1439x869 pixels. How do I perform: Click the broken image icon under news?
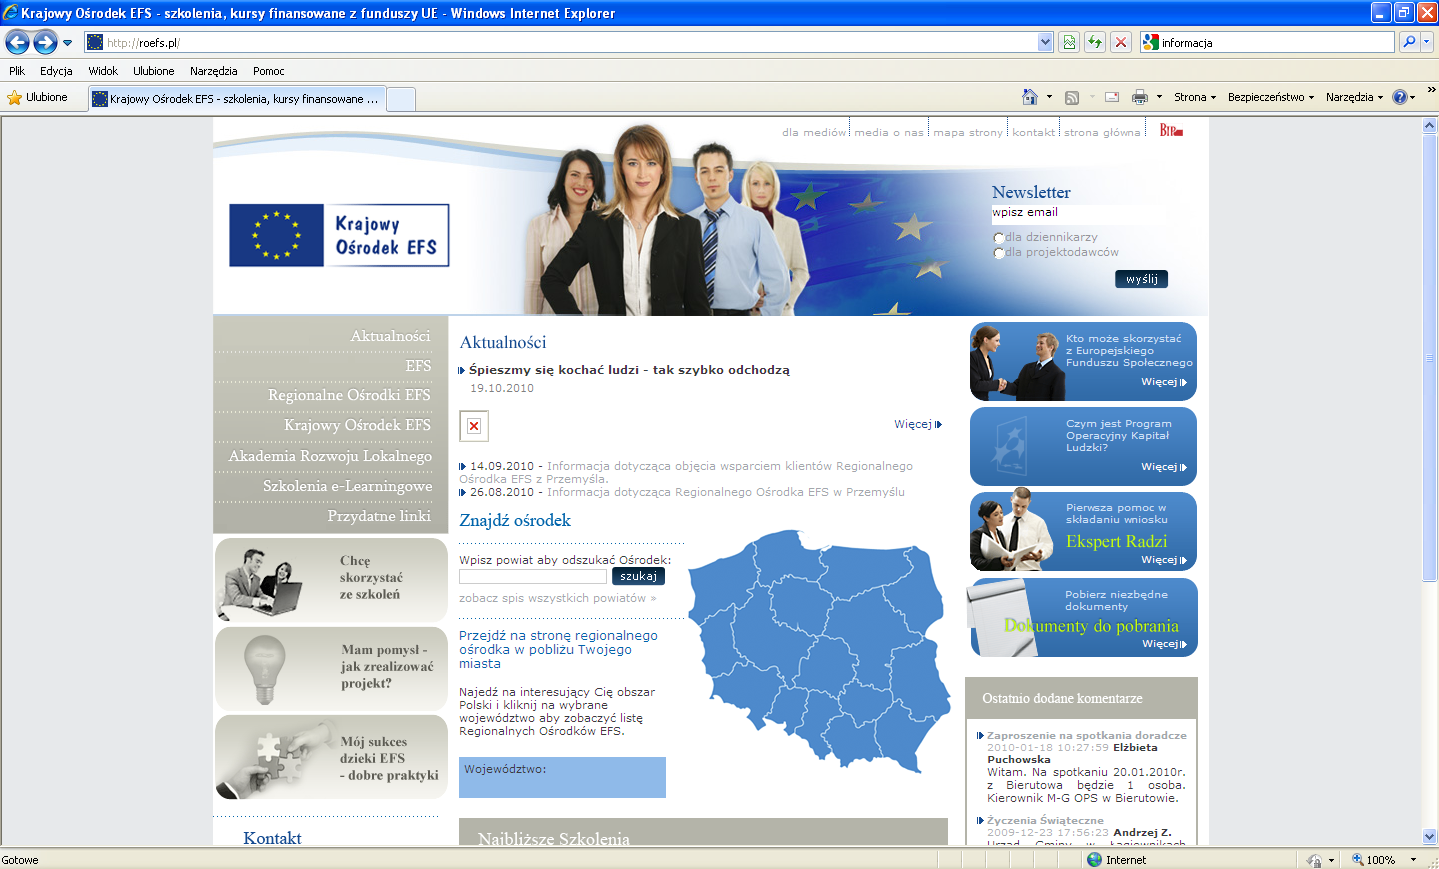click(x=474, y=426)
